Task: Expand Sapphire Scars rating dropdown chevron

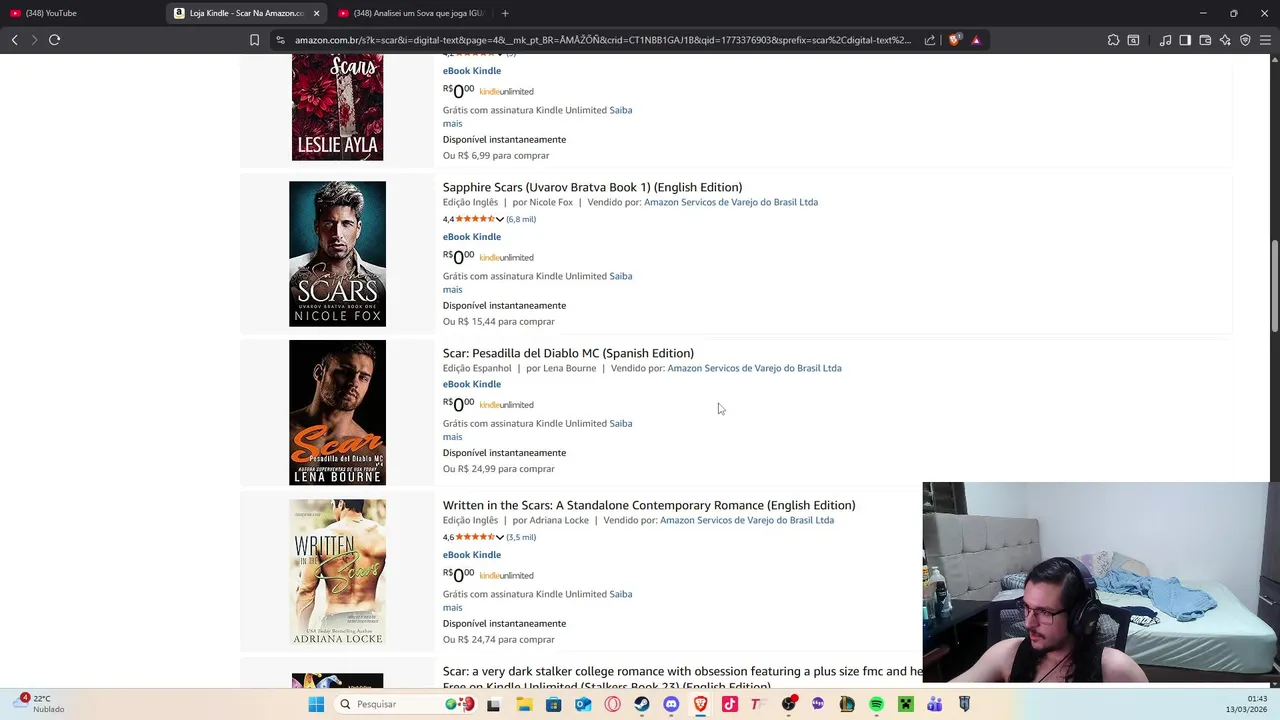Action: tap(499, 219)
